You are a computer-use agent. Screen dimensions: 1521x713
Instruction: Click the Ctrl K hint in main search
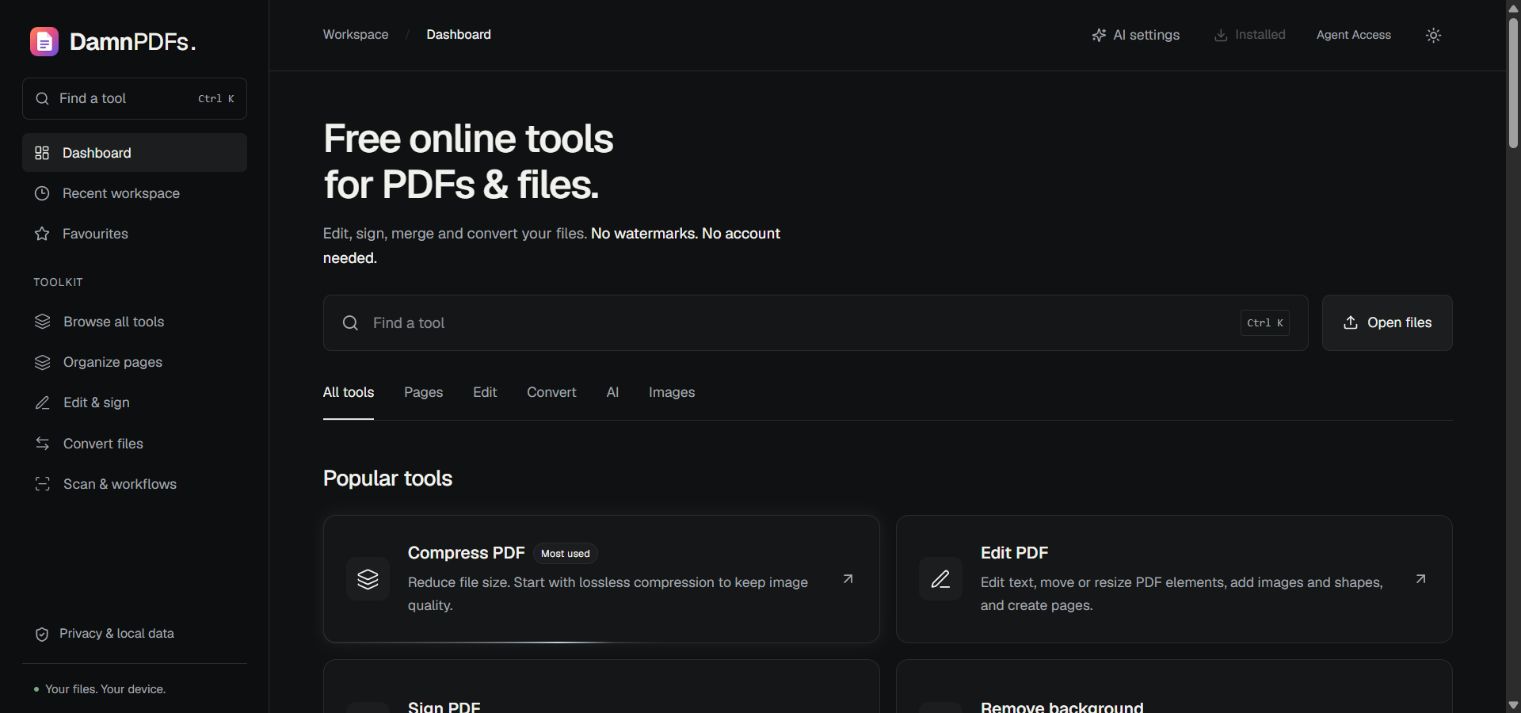(x=1265, y=322)
